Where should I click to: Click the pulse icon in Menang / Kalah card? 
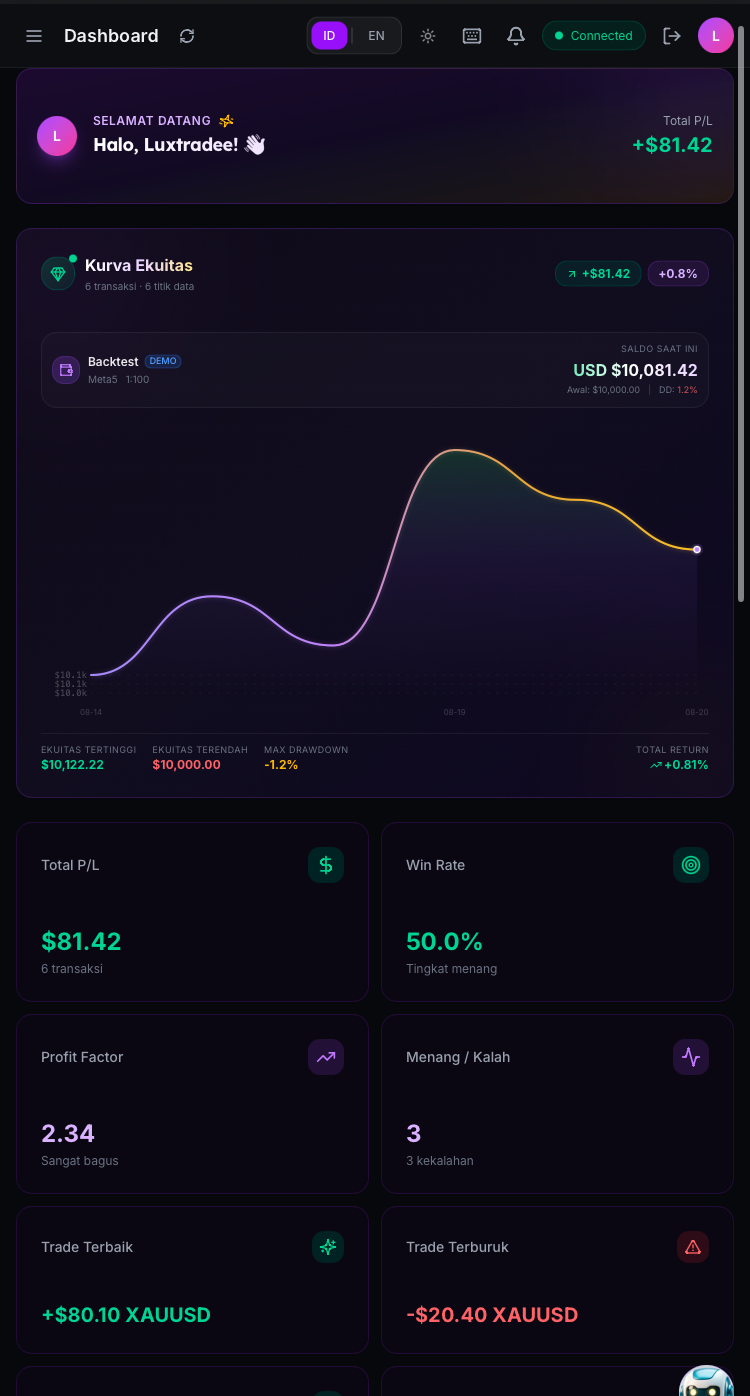[x=691, y=1057]
